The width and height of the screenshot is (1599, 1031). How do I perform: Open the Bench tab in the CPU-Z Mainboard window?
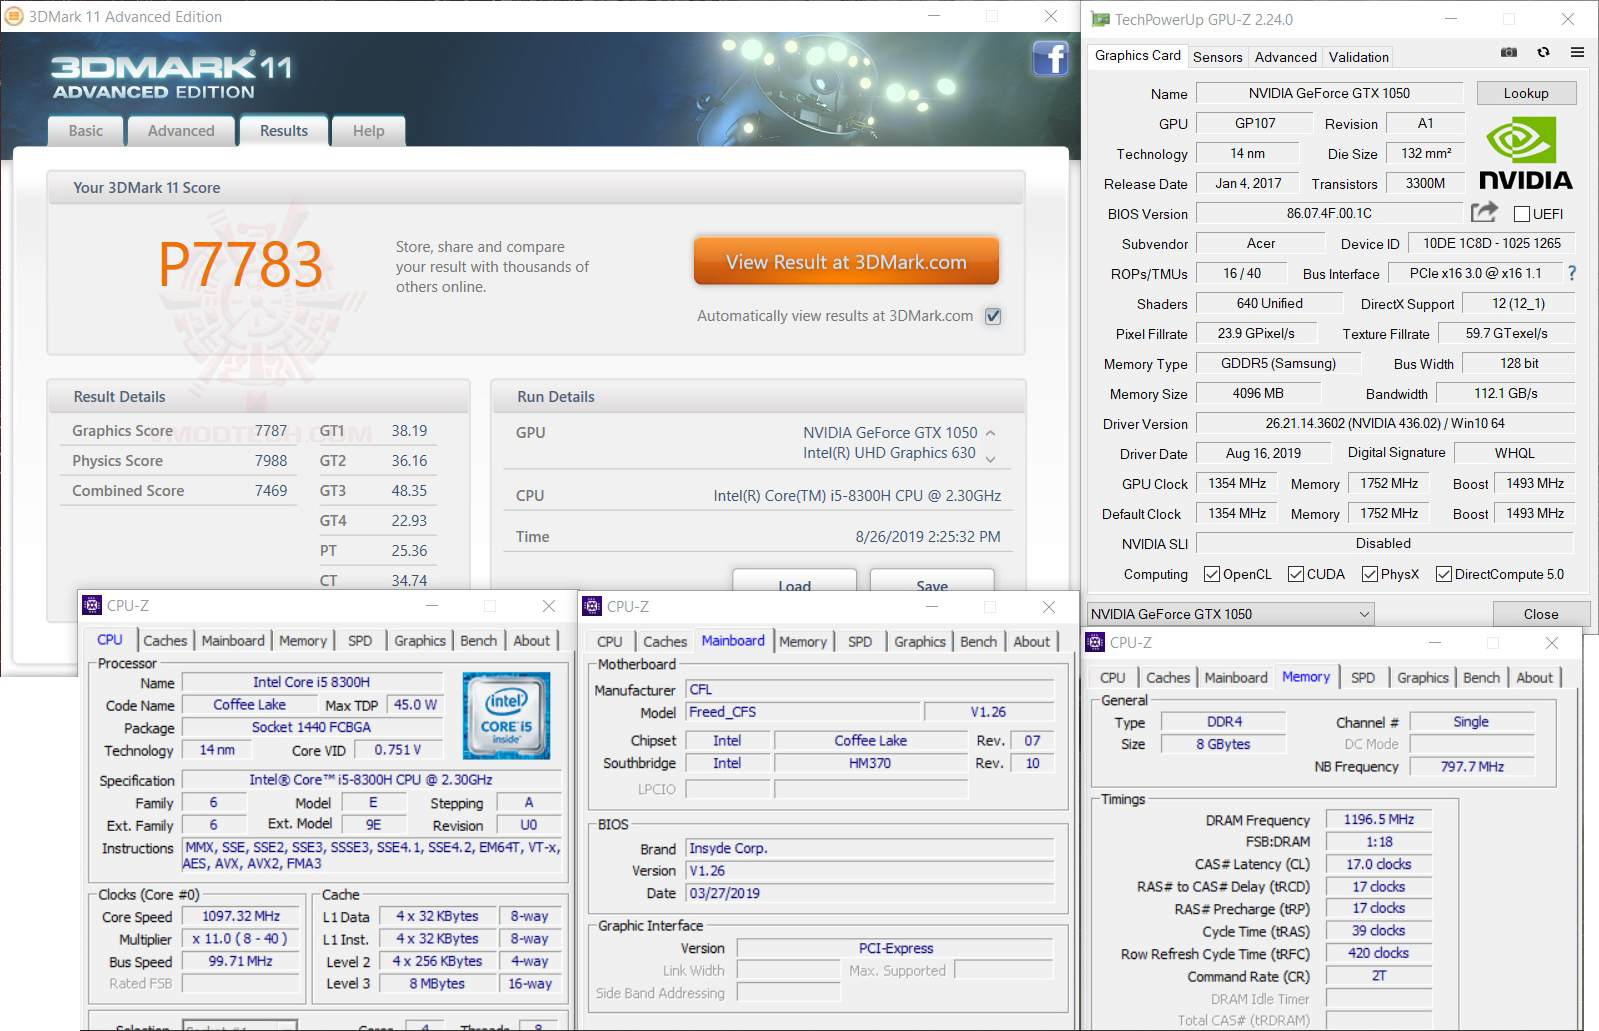(978, 642)
